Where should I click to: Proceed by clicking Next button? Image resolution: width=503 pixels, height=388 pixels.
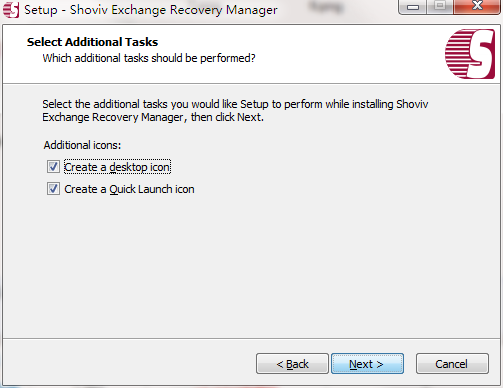pyautogui.click(x=367, y=364)
